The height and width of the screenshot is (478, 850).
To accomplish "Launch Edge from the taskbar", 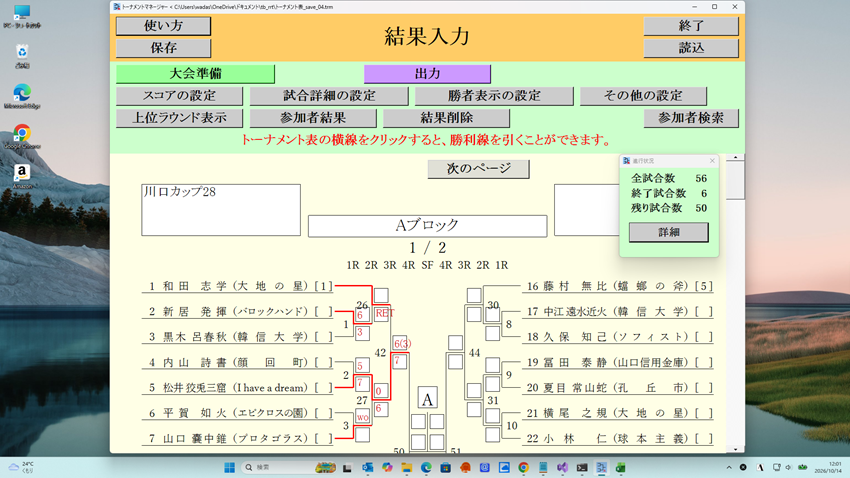I will (426, 467).
